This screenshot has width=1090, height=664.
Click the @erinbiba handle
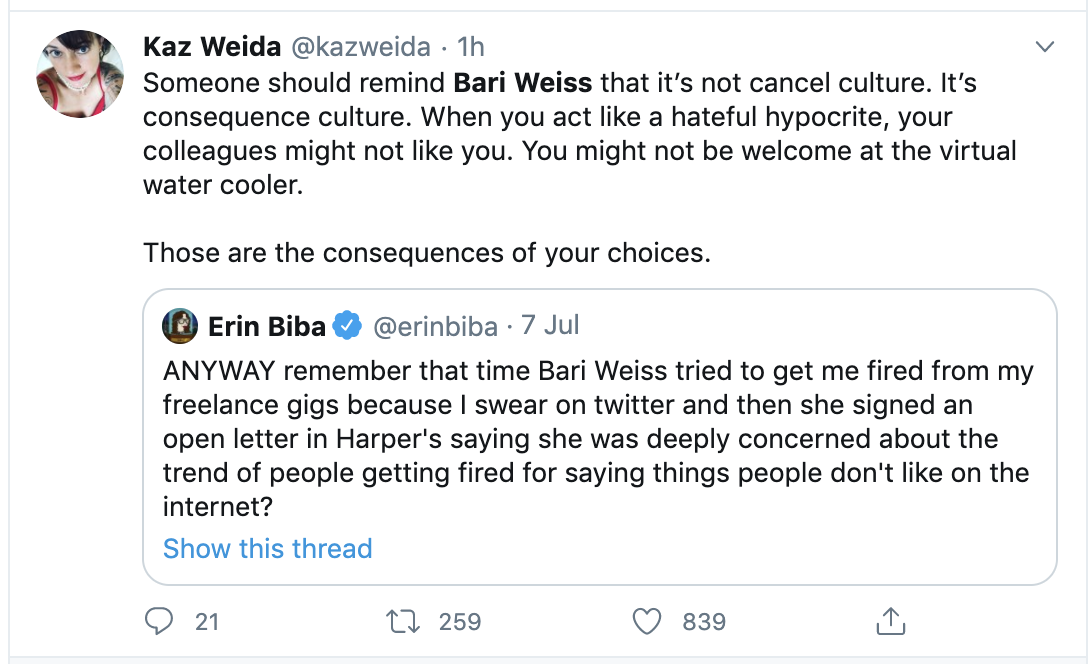point(433,325)
